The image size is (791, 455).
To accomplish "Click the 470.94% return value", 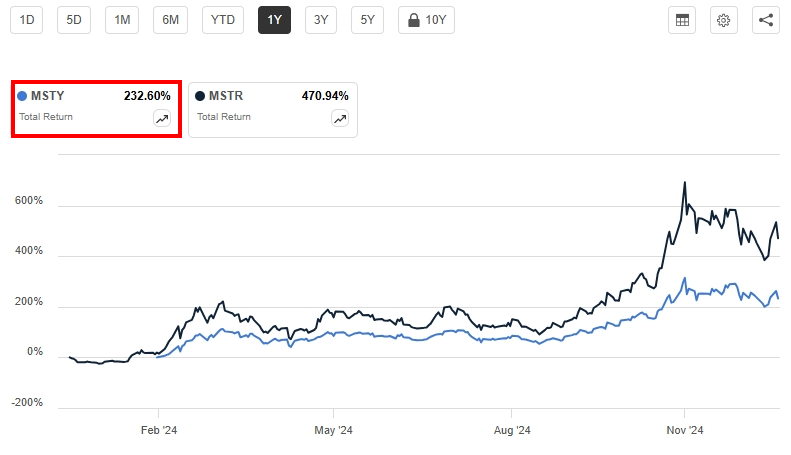I will click(325, 96).
